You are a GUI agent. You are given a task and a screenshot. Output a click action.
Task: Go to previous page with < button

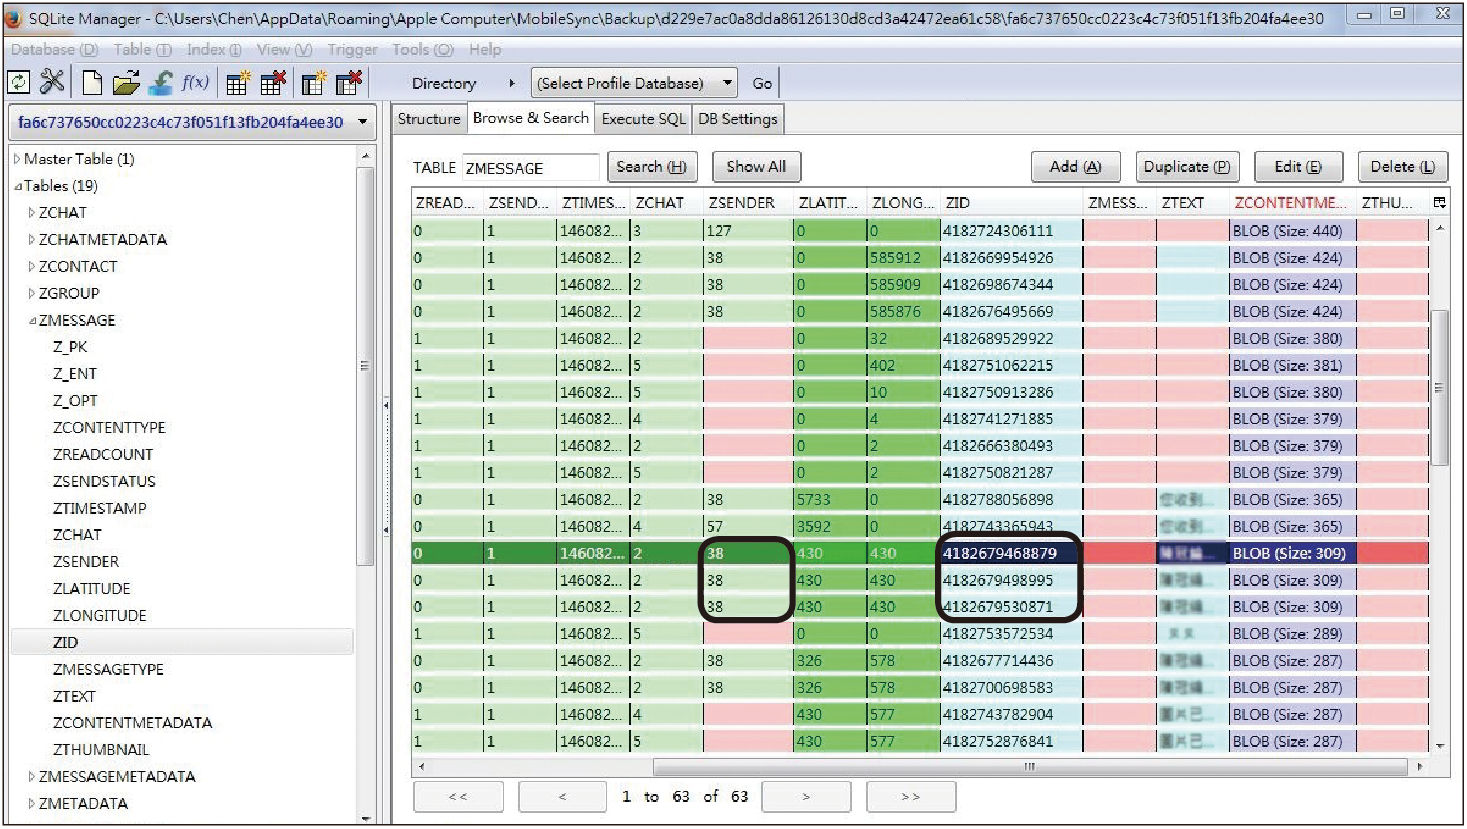[x=562, y=797]
